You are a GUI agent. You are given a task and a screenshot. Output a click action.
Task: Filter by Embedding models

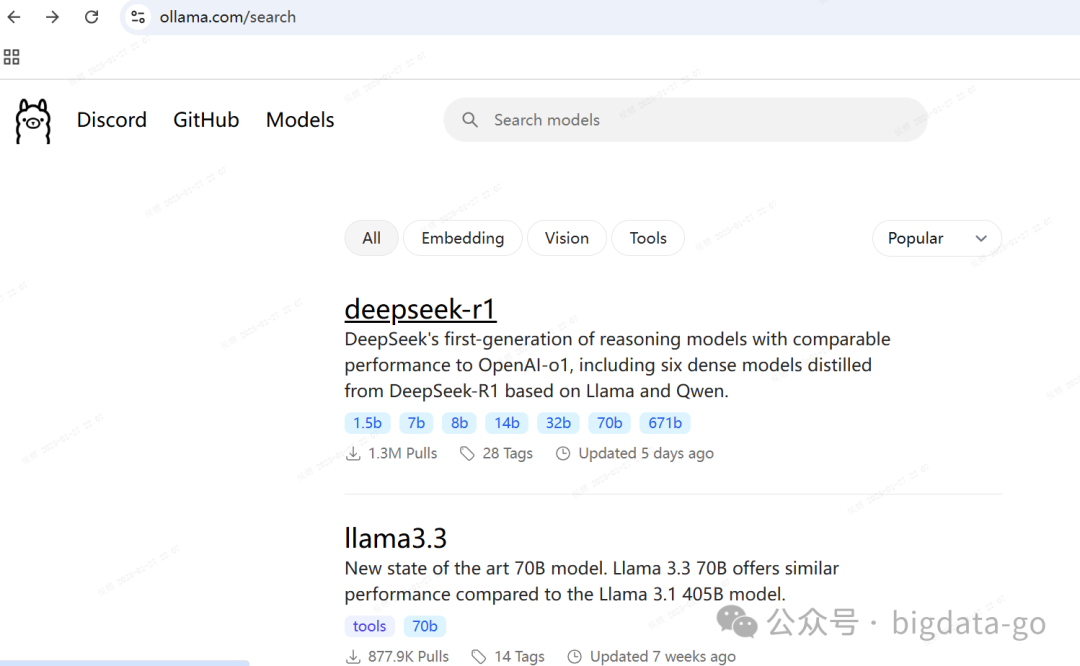463,238
